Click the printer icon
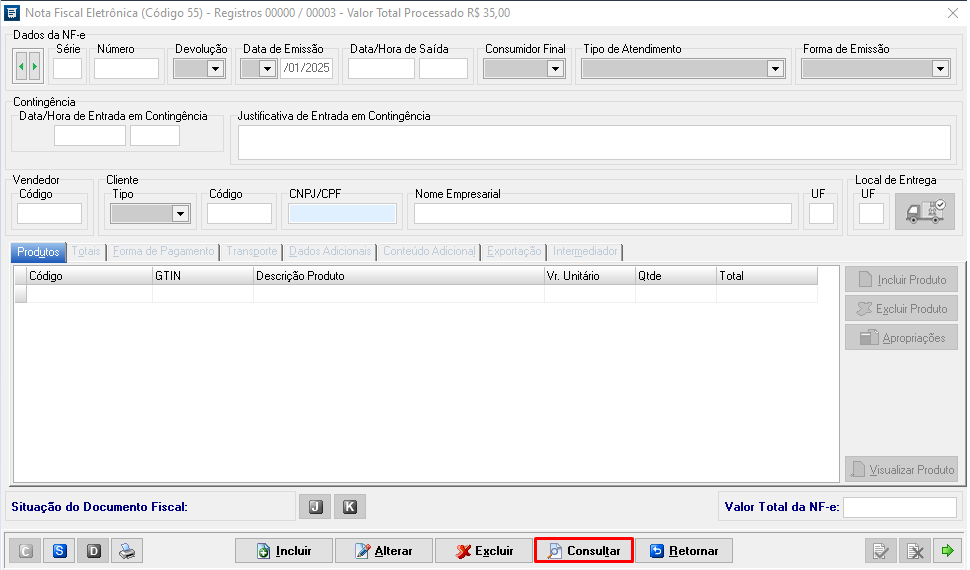Screen dimensions: 970x570 coord(126,551)
